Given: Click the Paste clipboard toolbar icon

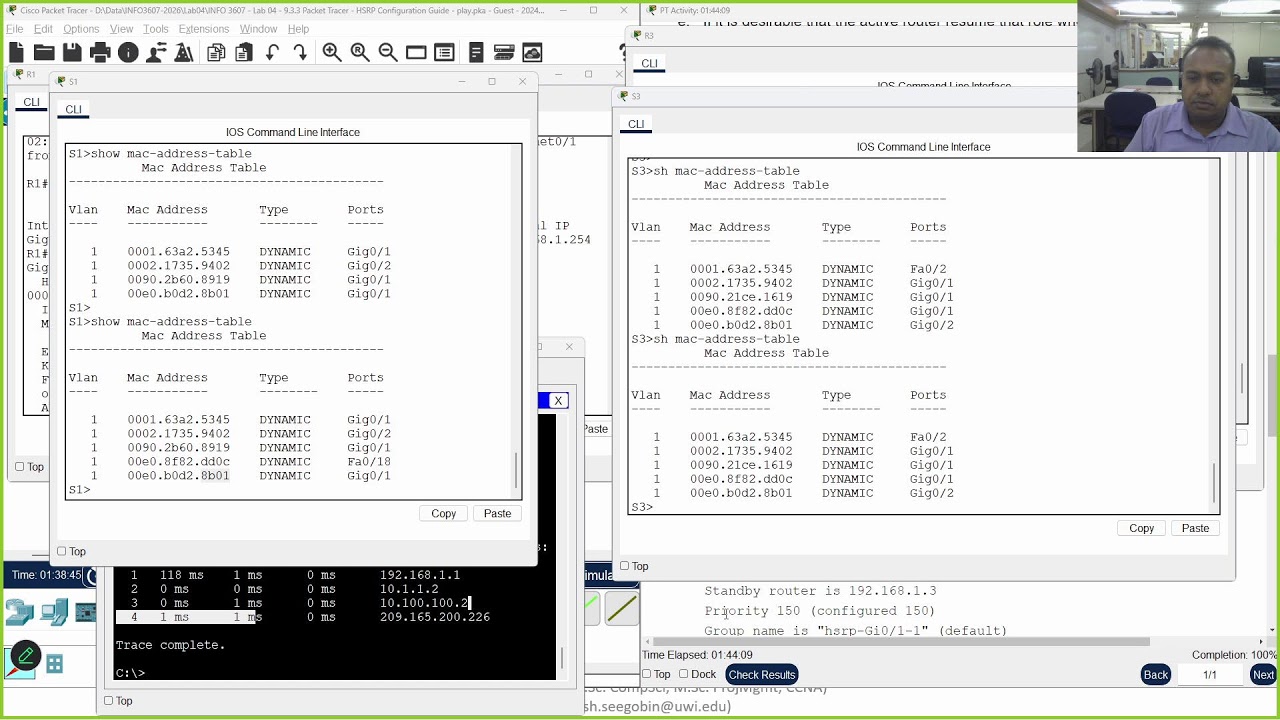Looking at the screenshot, I should pyautogui.click(x=244, y=53).
